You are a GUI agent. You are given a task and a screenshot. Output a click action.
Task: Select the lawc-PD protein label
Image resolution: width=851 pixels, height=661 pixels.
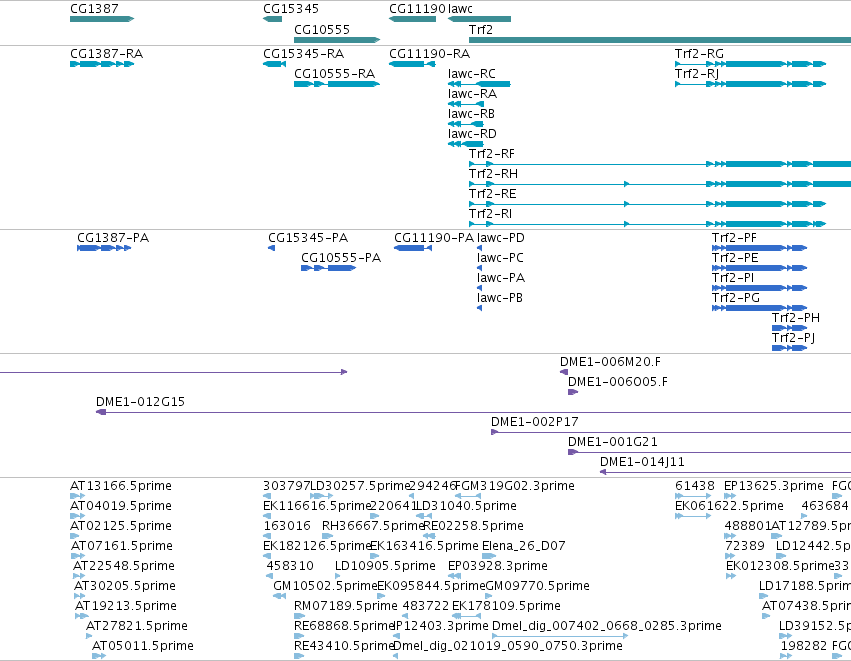click(500, 238)
